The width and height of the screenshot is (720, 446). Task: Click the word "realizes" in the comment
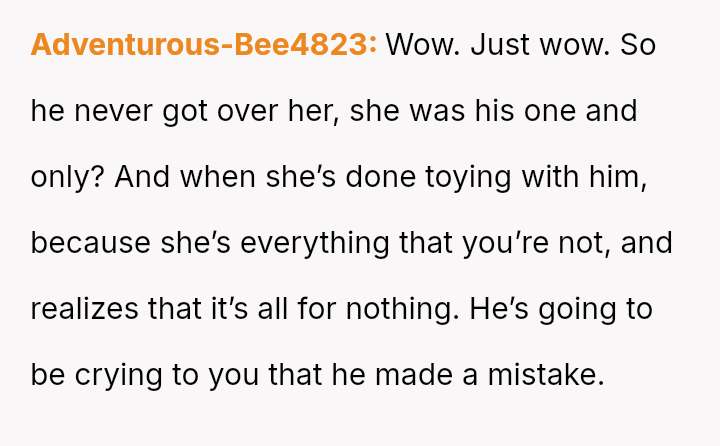click(84, 309)
